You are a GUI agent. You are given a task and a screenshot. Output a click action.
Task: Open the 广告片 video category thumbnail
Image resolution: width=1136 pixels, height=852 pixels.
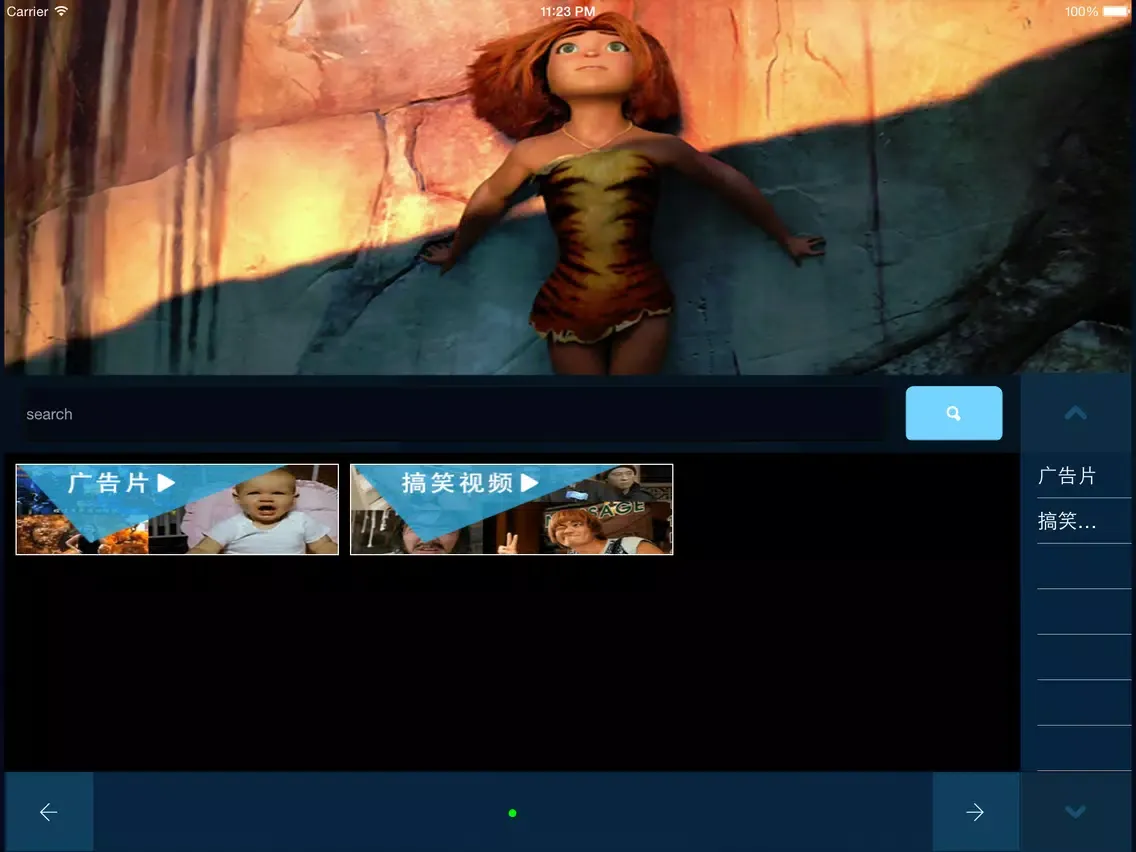177,509
